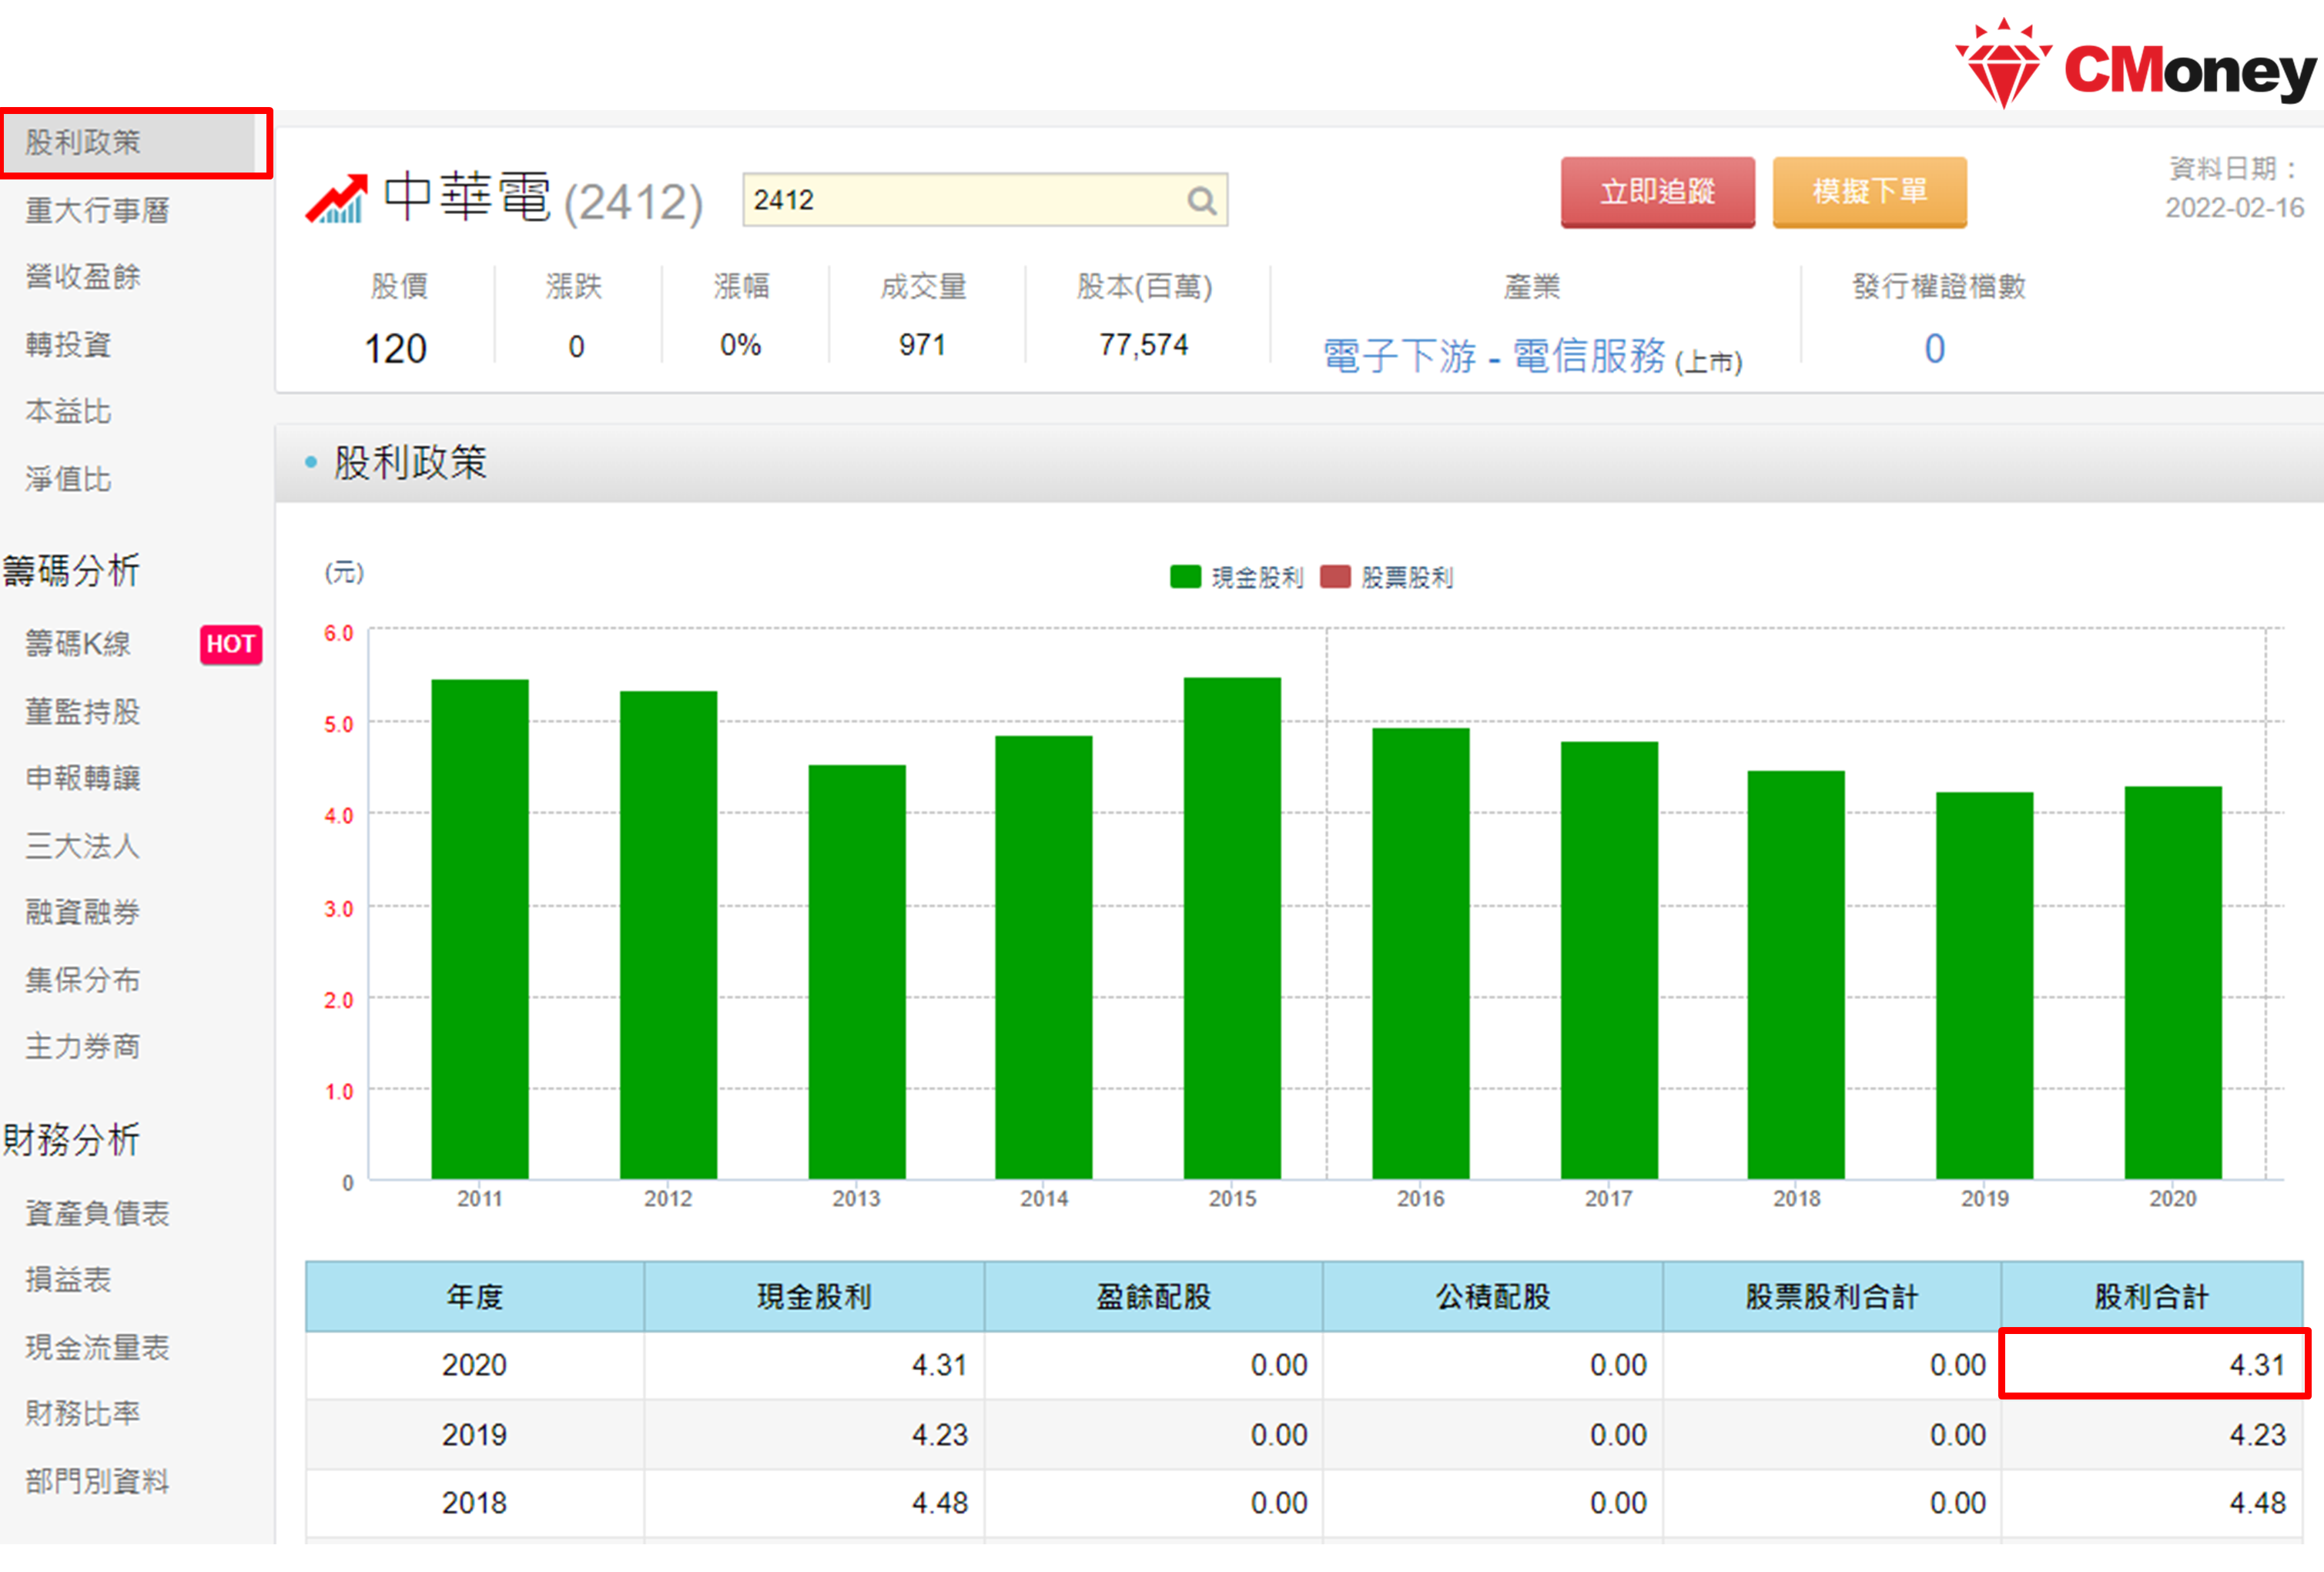Open 主力券商 in the sidebar
Image resolution: width=2324 pixels, height=1572 pixels.
(x=83, y=1046)
